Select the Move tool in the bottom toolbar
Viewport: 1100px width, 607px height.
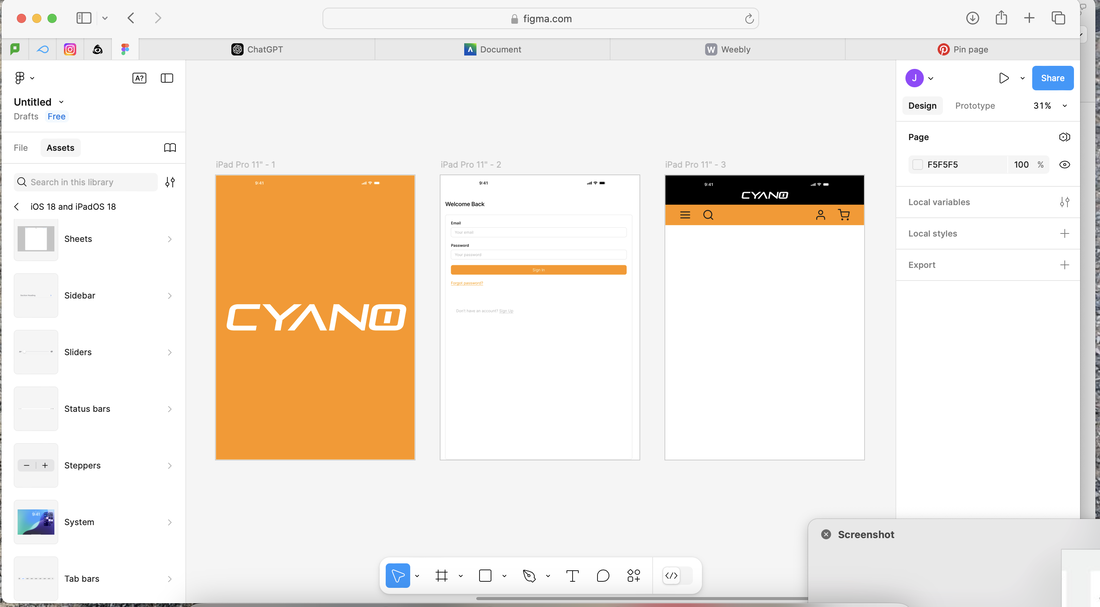click(x=398, y=576)
